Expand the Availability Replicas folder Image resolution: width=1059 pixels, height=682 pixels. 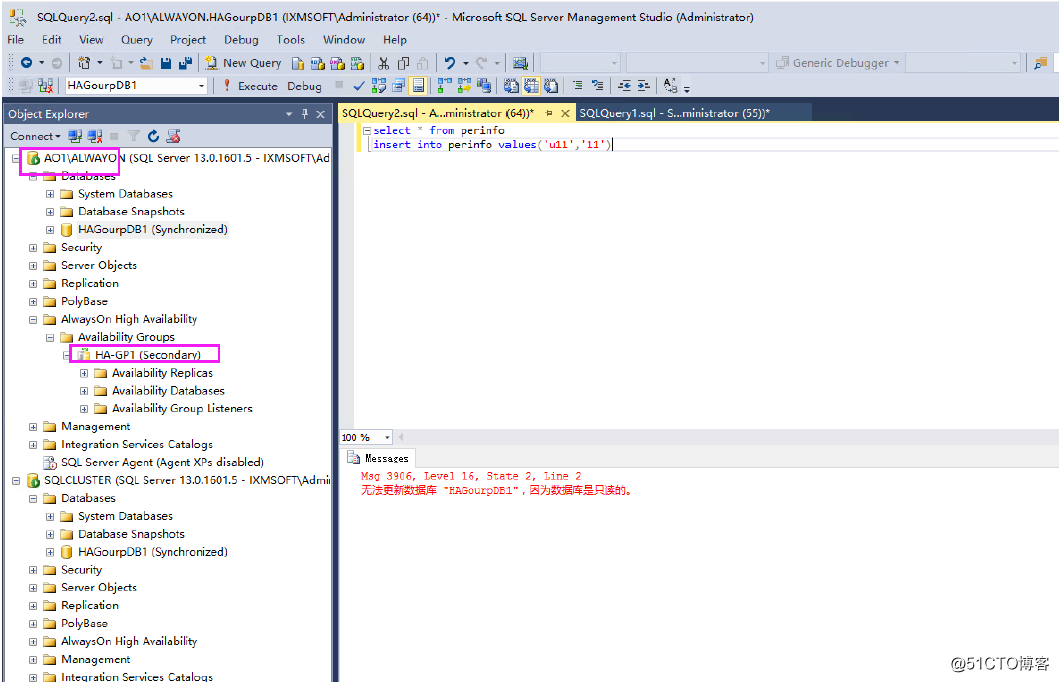(x=84, y=373)
